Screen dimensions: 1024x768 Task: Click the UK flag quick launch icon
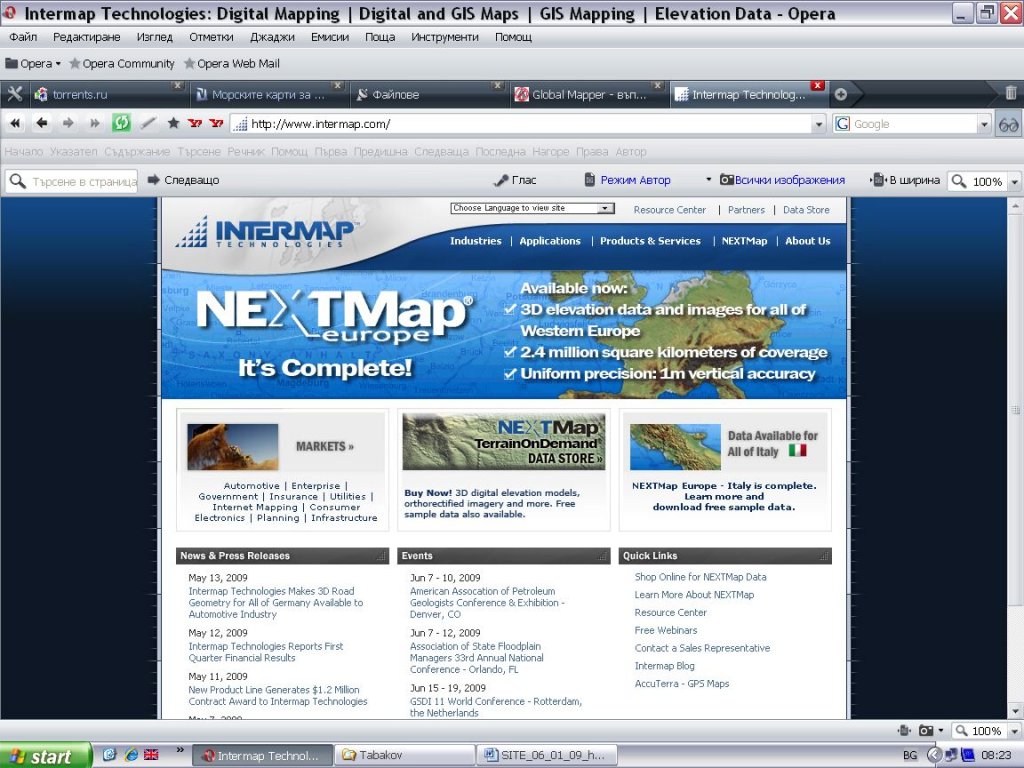click(152, 754)
